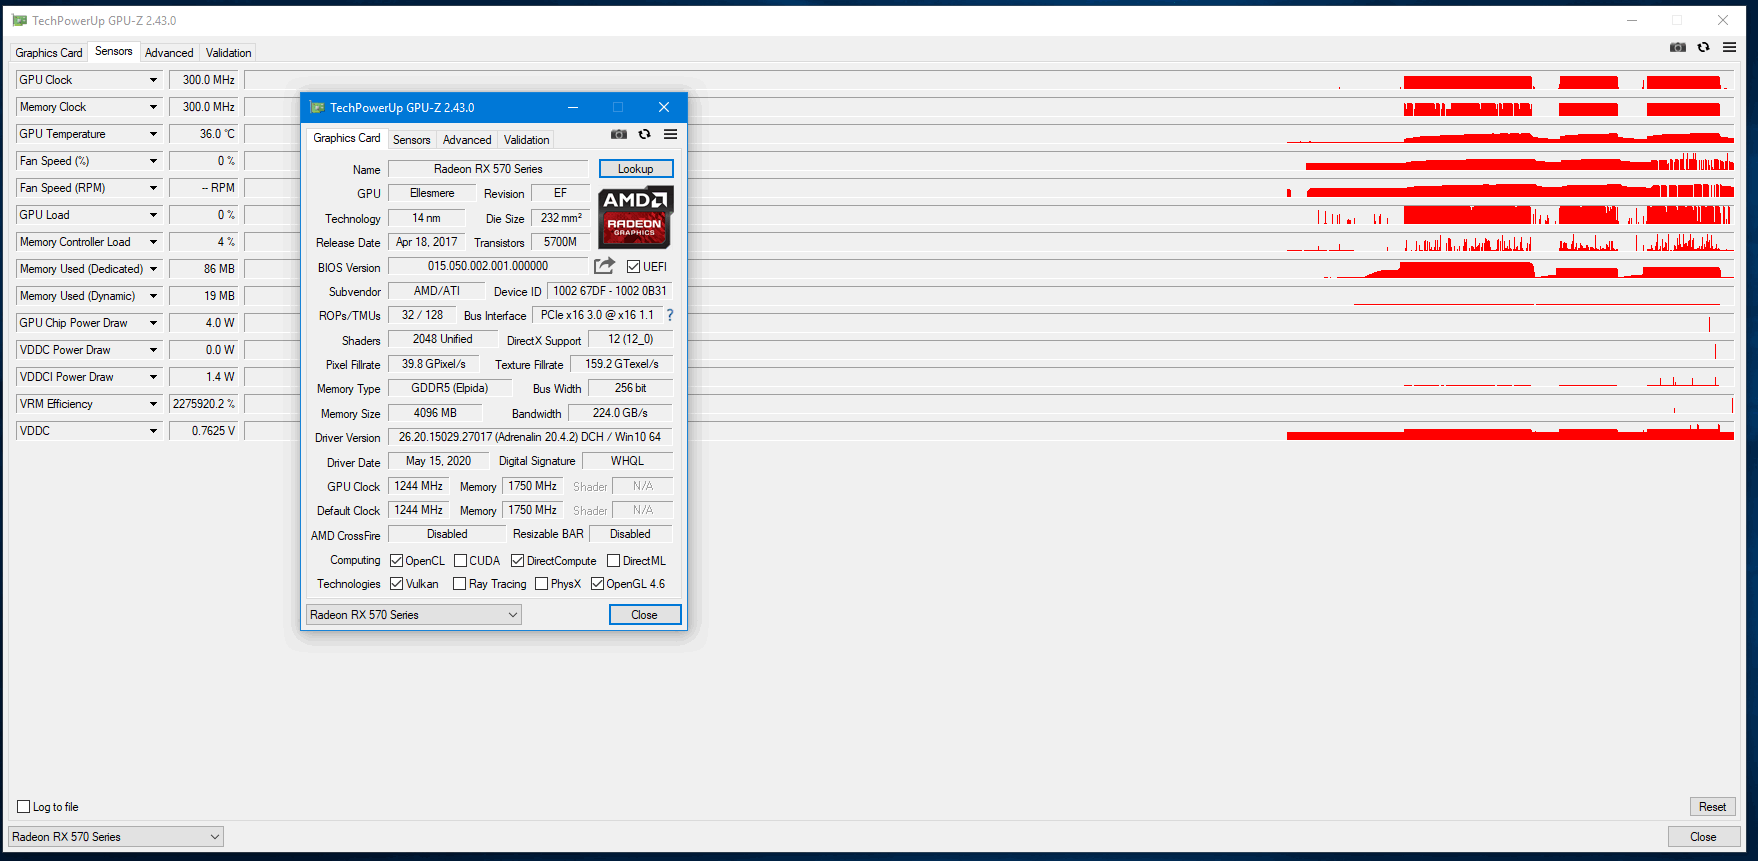Screen dimensions: 1758x861
Task: Click the GPU Clock history graph
Action: (x=989, y=80)
